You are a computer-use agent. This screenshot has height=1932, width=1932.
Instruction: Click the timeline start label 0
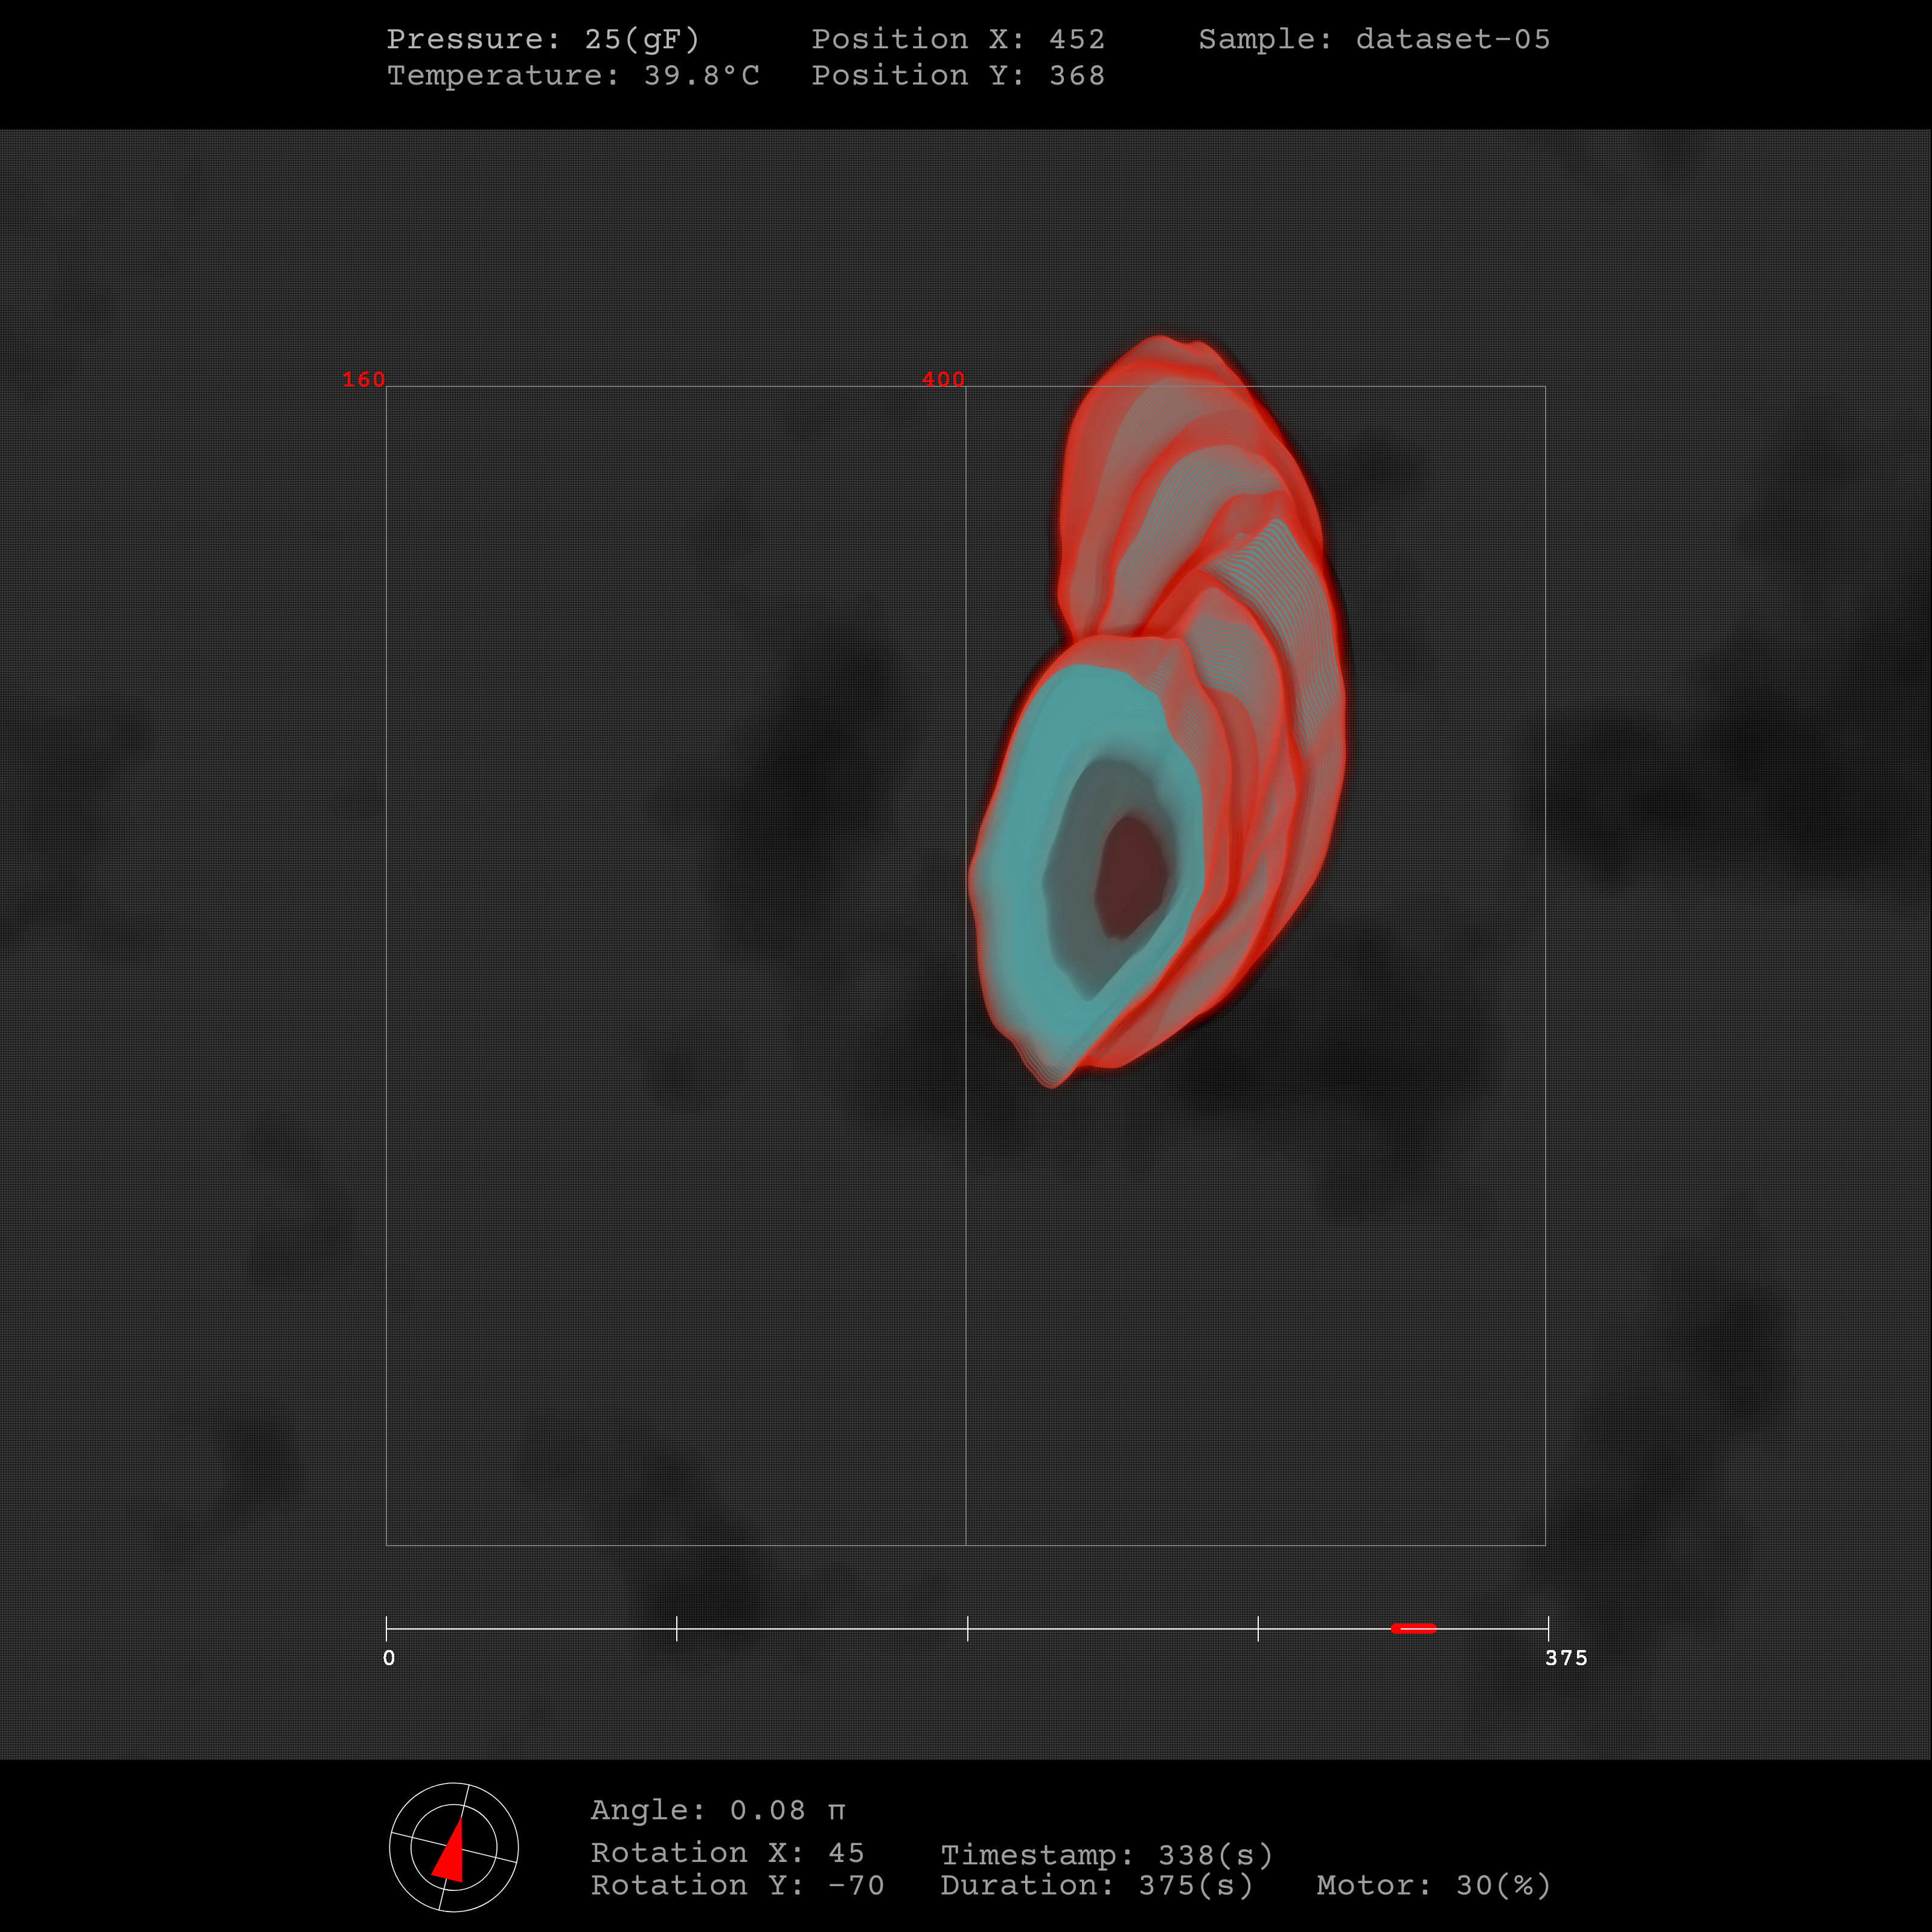389,1658
